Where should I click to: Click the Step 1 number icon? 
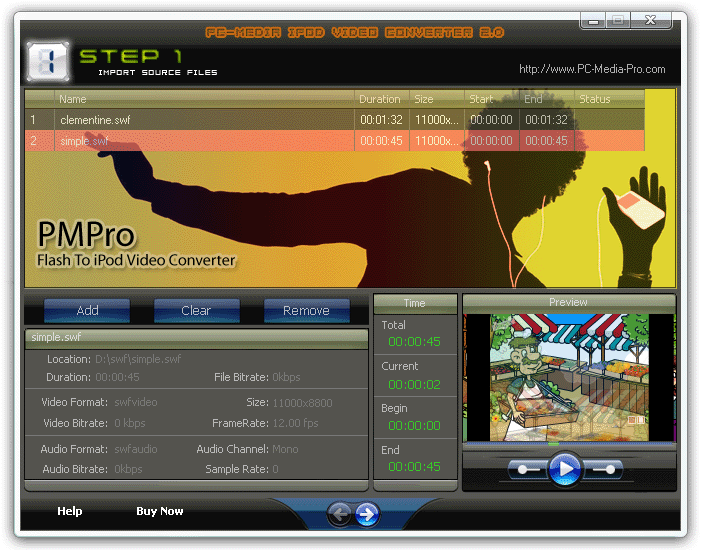(x=48, y=61)
